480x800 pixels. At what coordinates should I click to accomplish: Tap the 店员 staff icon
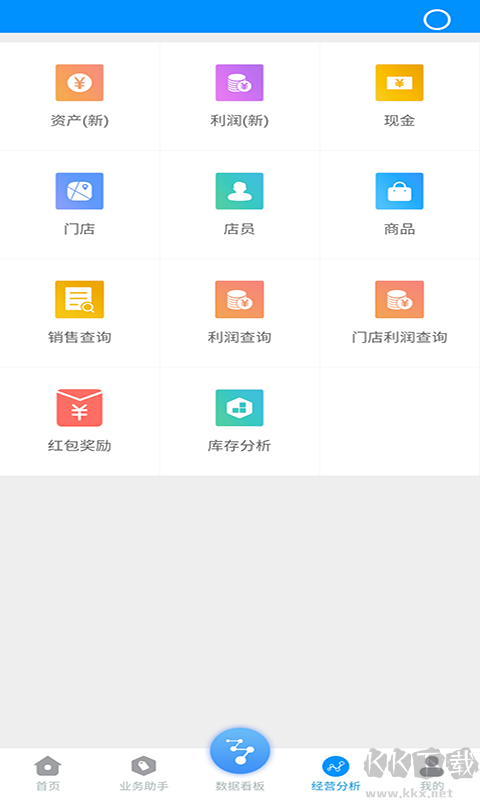(x=239, y=191)
